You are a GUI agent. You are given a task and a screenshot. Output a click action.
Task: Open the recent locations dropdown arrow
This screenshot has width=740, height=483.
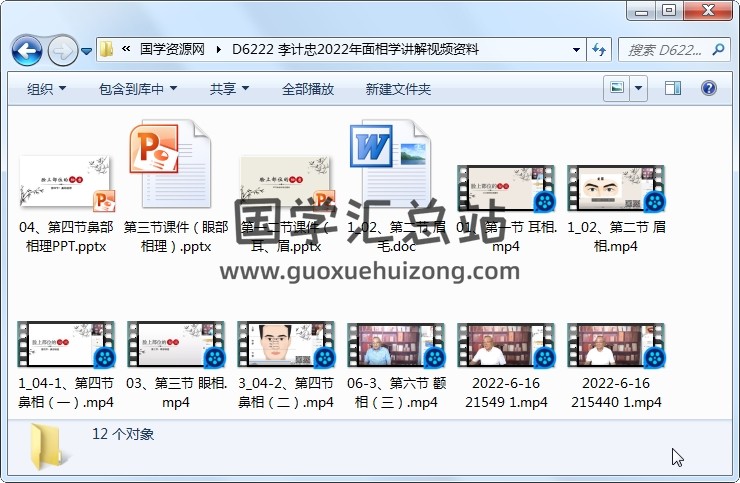[x=86, y=51]
